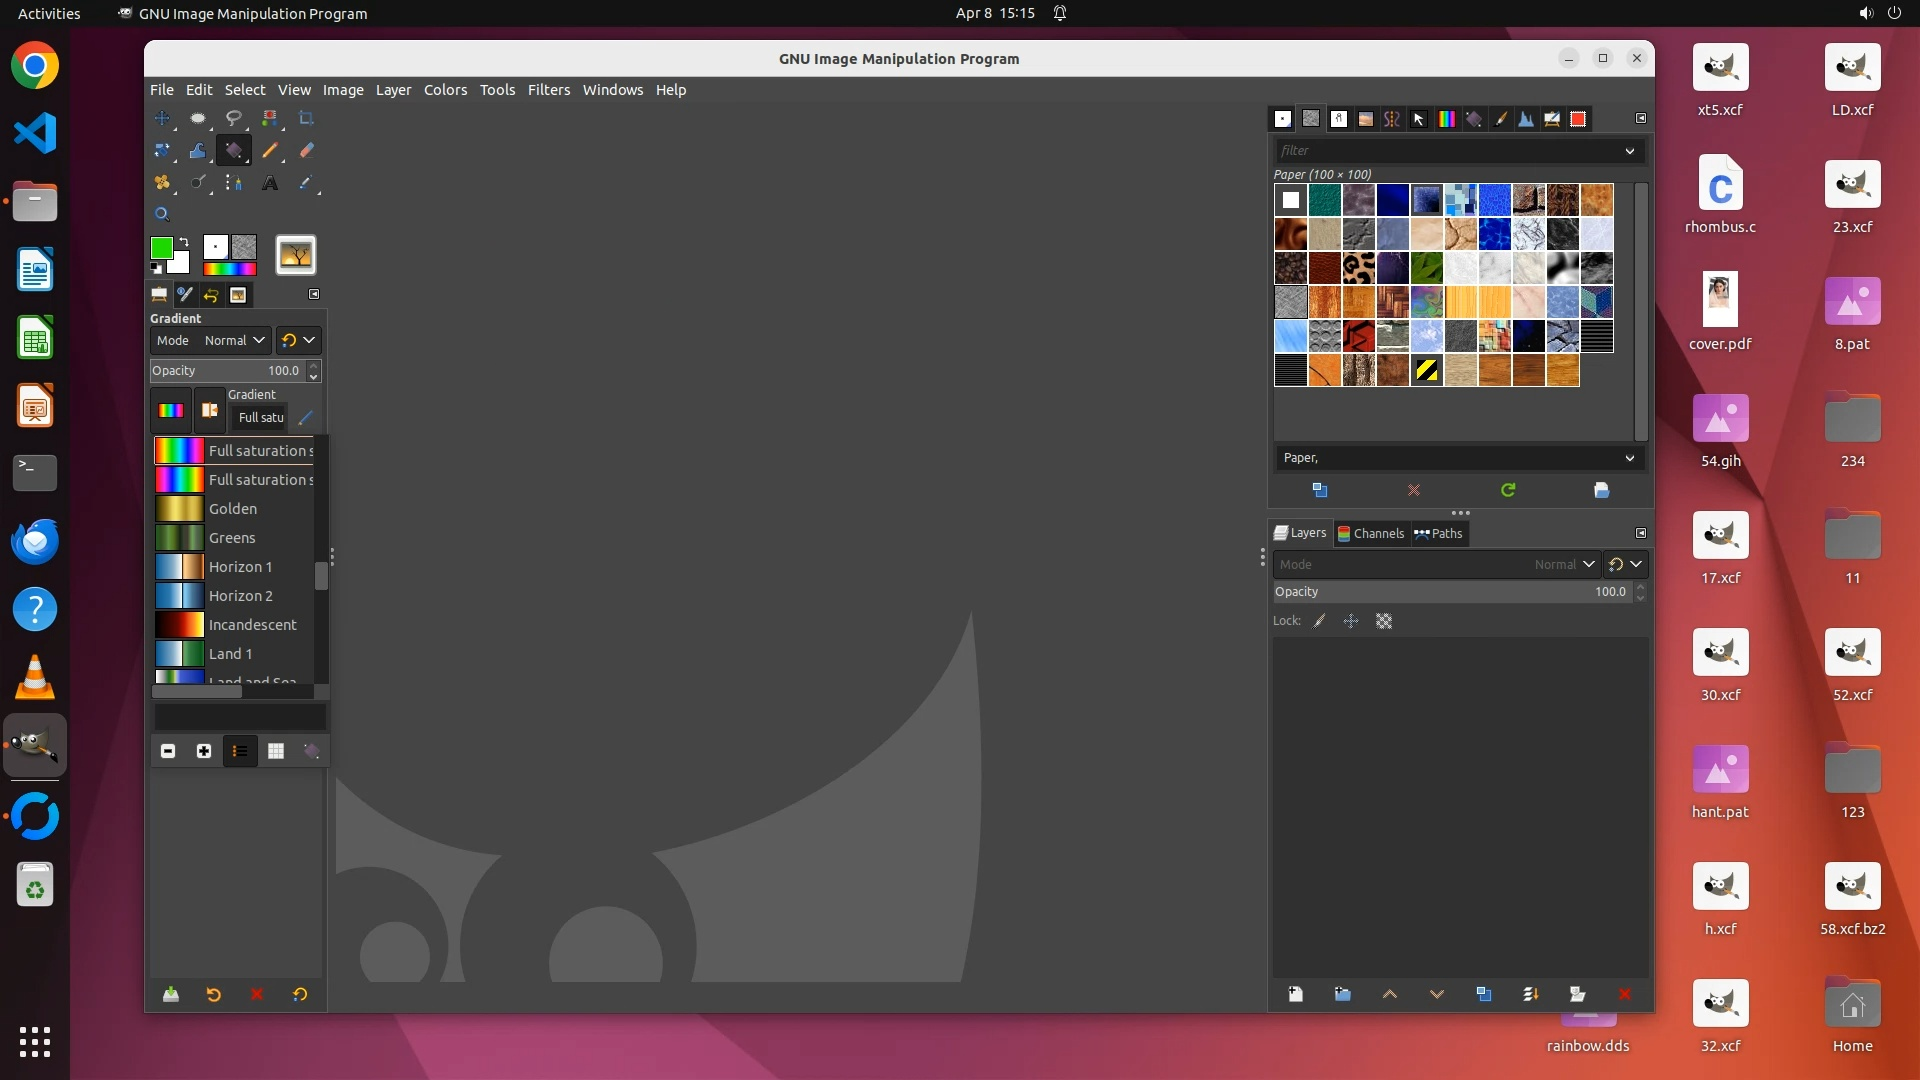Select the Heal tool
Screen dimensions: 1920x1080
tap(161, 183)
